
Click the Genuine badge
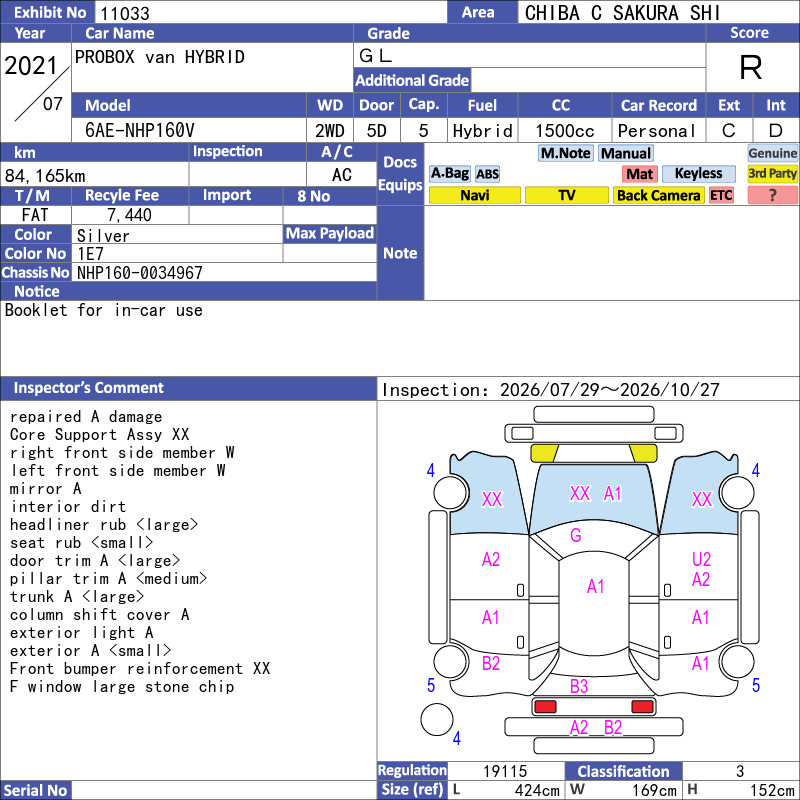pyautogui.click(x=772, y=153)
